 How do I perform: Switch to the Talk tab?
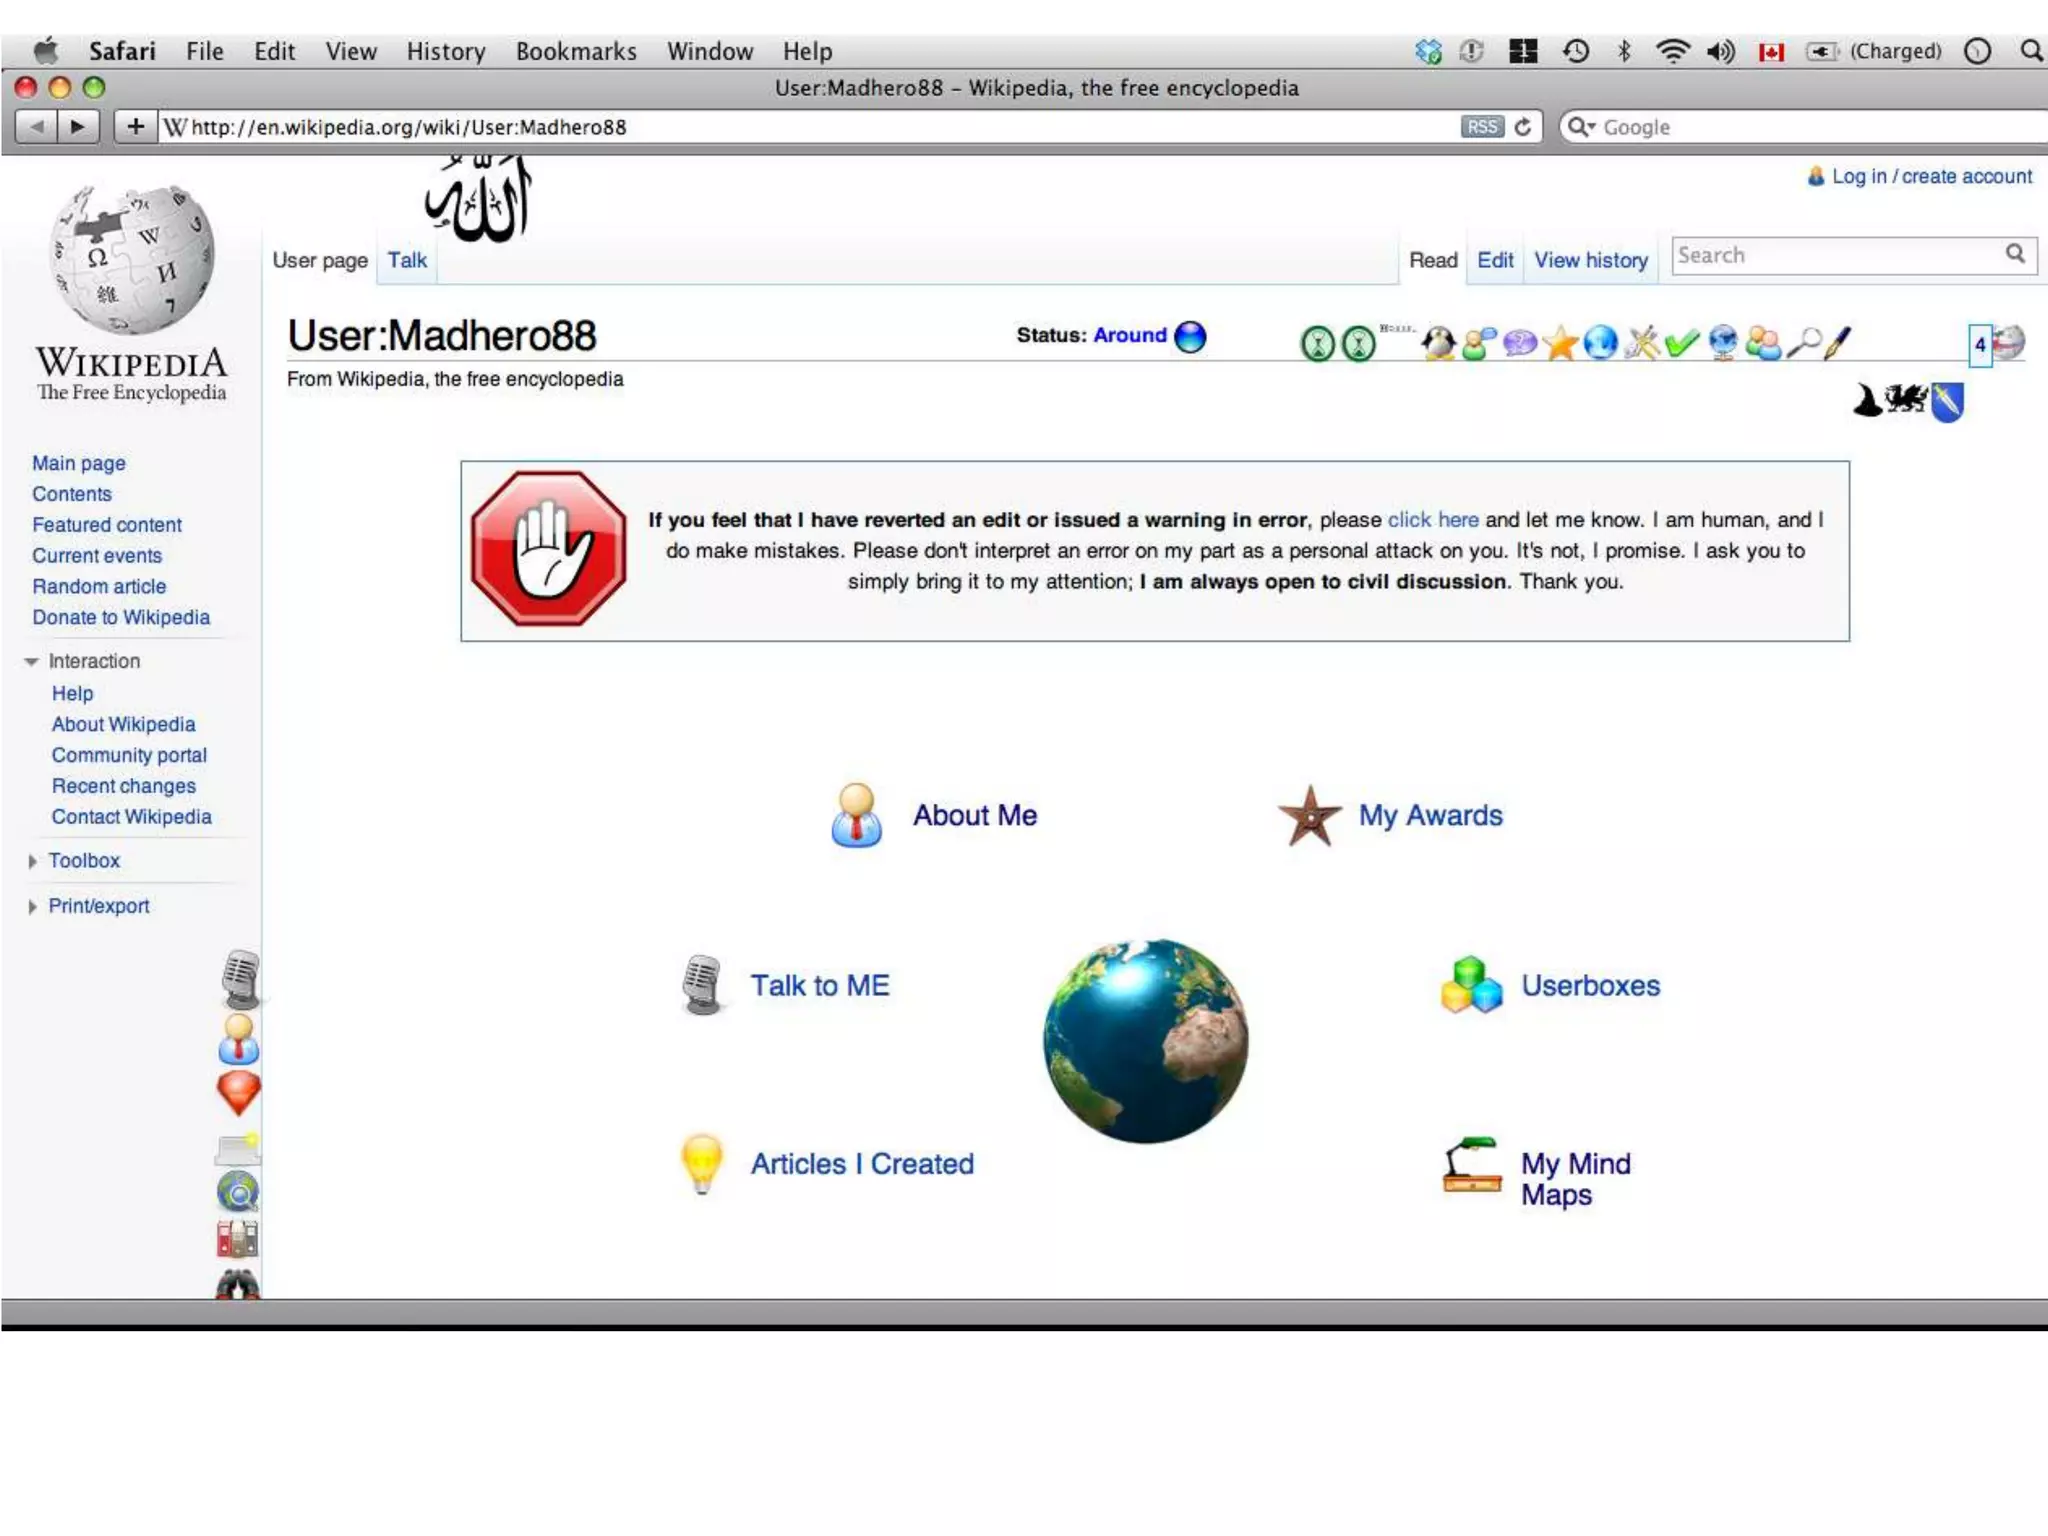(407, 260)
